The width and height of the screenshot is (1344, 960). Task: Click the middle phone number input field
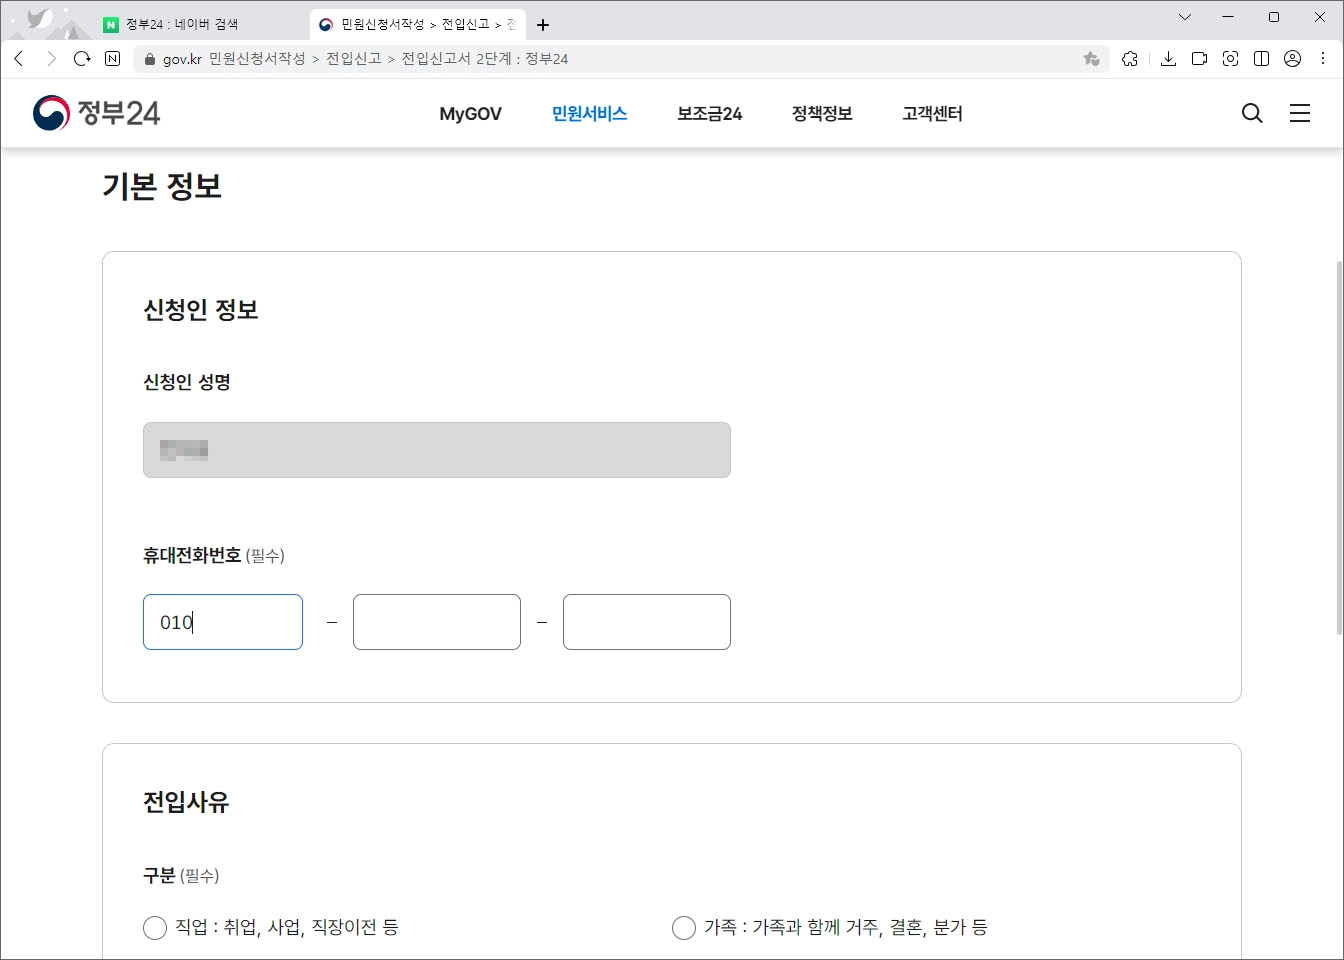(x=437, y=621)
